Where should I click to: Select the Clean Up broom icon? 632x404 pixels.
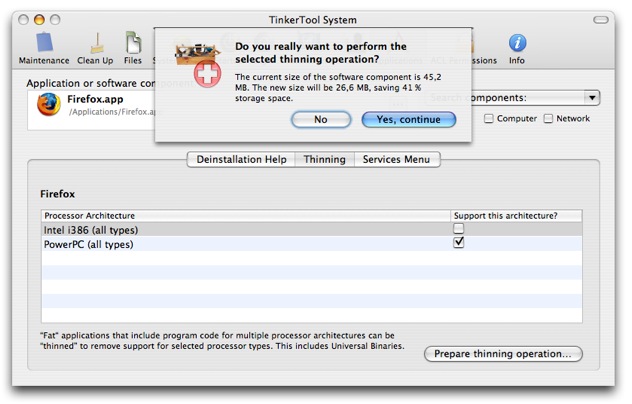pyautogui.click(x=96, y=43)
